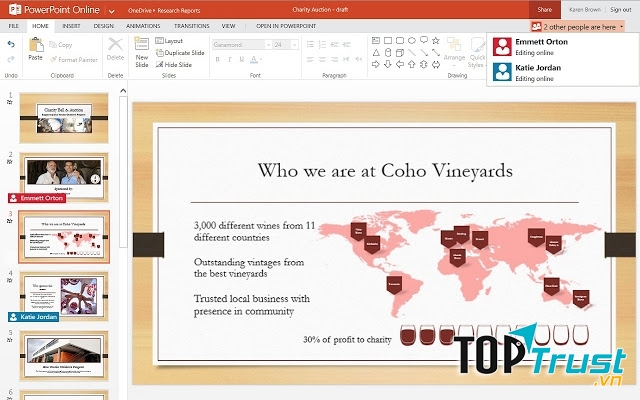Click Hide Slide
The height and width of the screenshot is (400, 640).
[x=174, y=64]
